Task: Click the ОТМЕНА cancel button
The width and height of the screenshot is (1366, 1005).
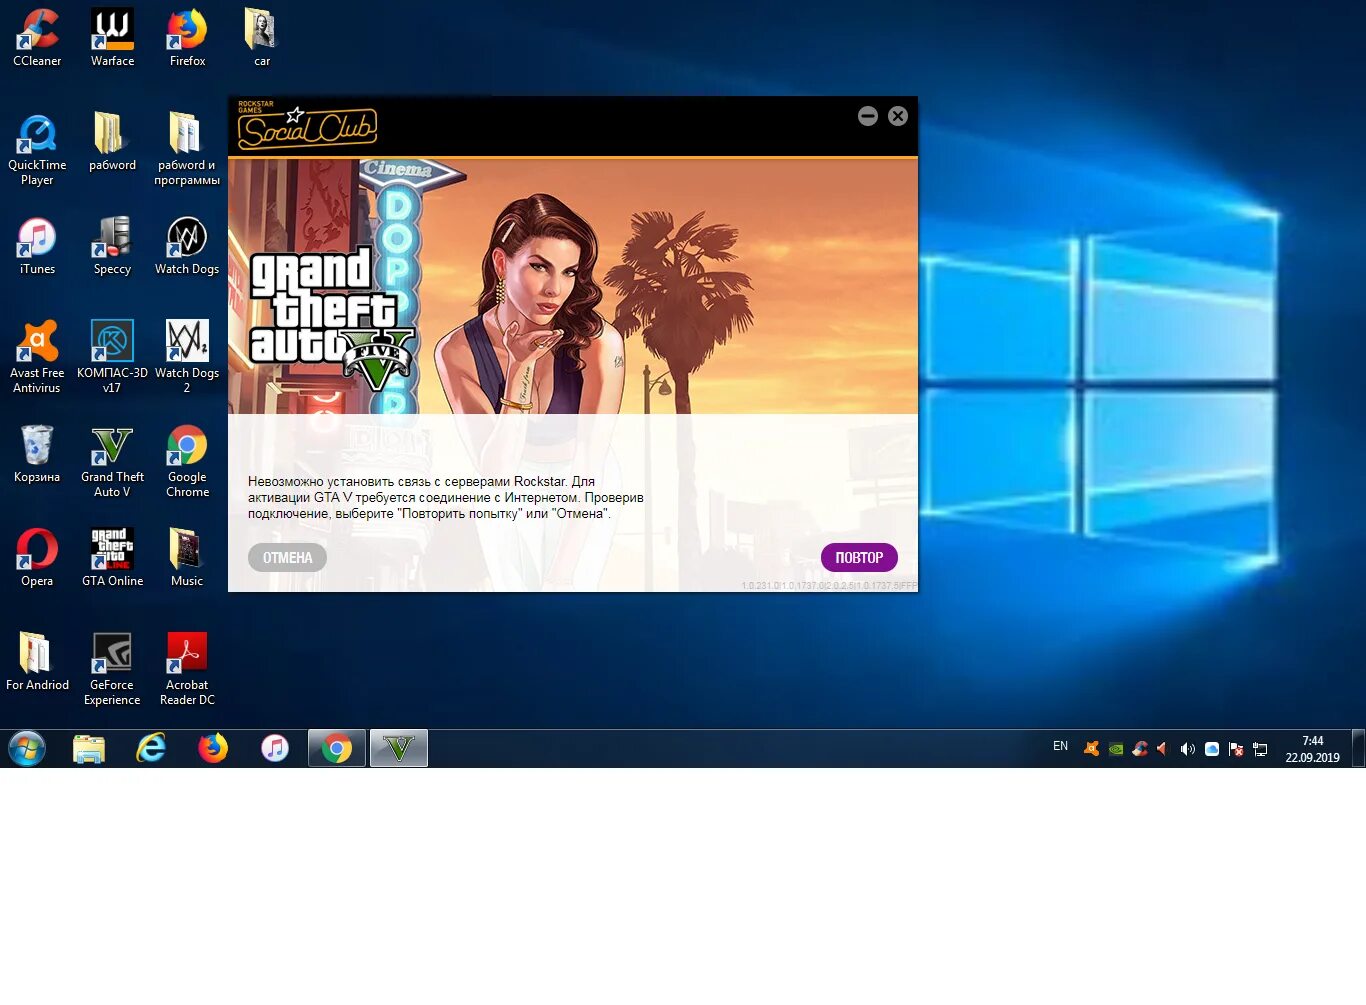Action: tap(287, 557)
